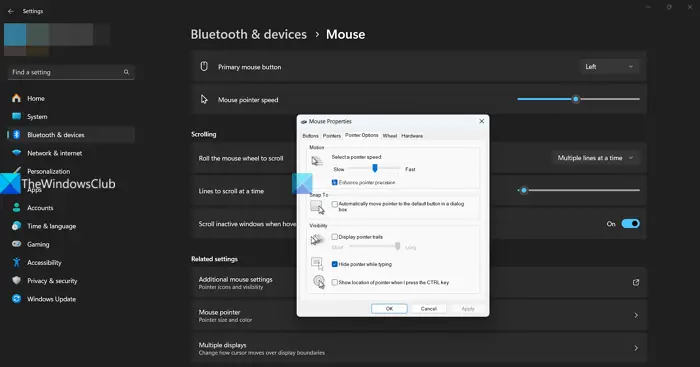Expand the Primary mouse button dropdown
The image size is (700, 367).
[609, 67]
